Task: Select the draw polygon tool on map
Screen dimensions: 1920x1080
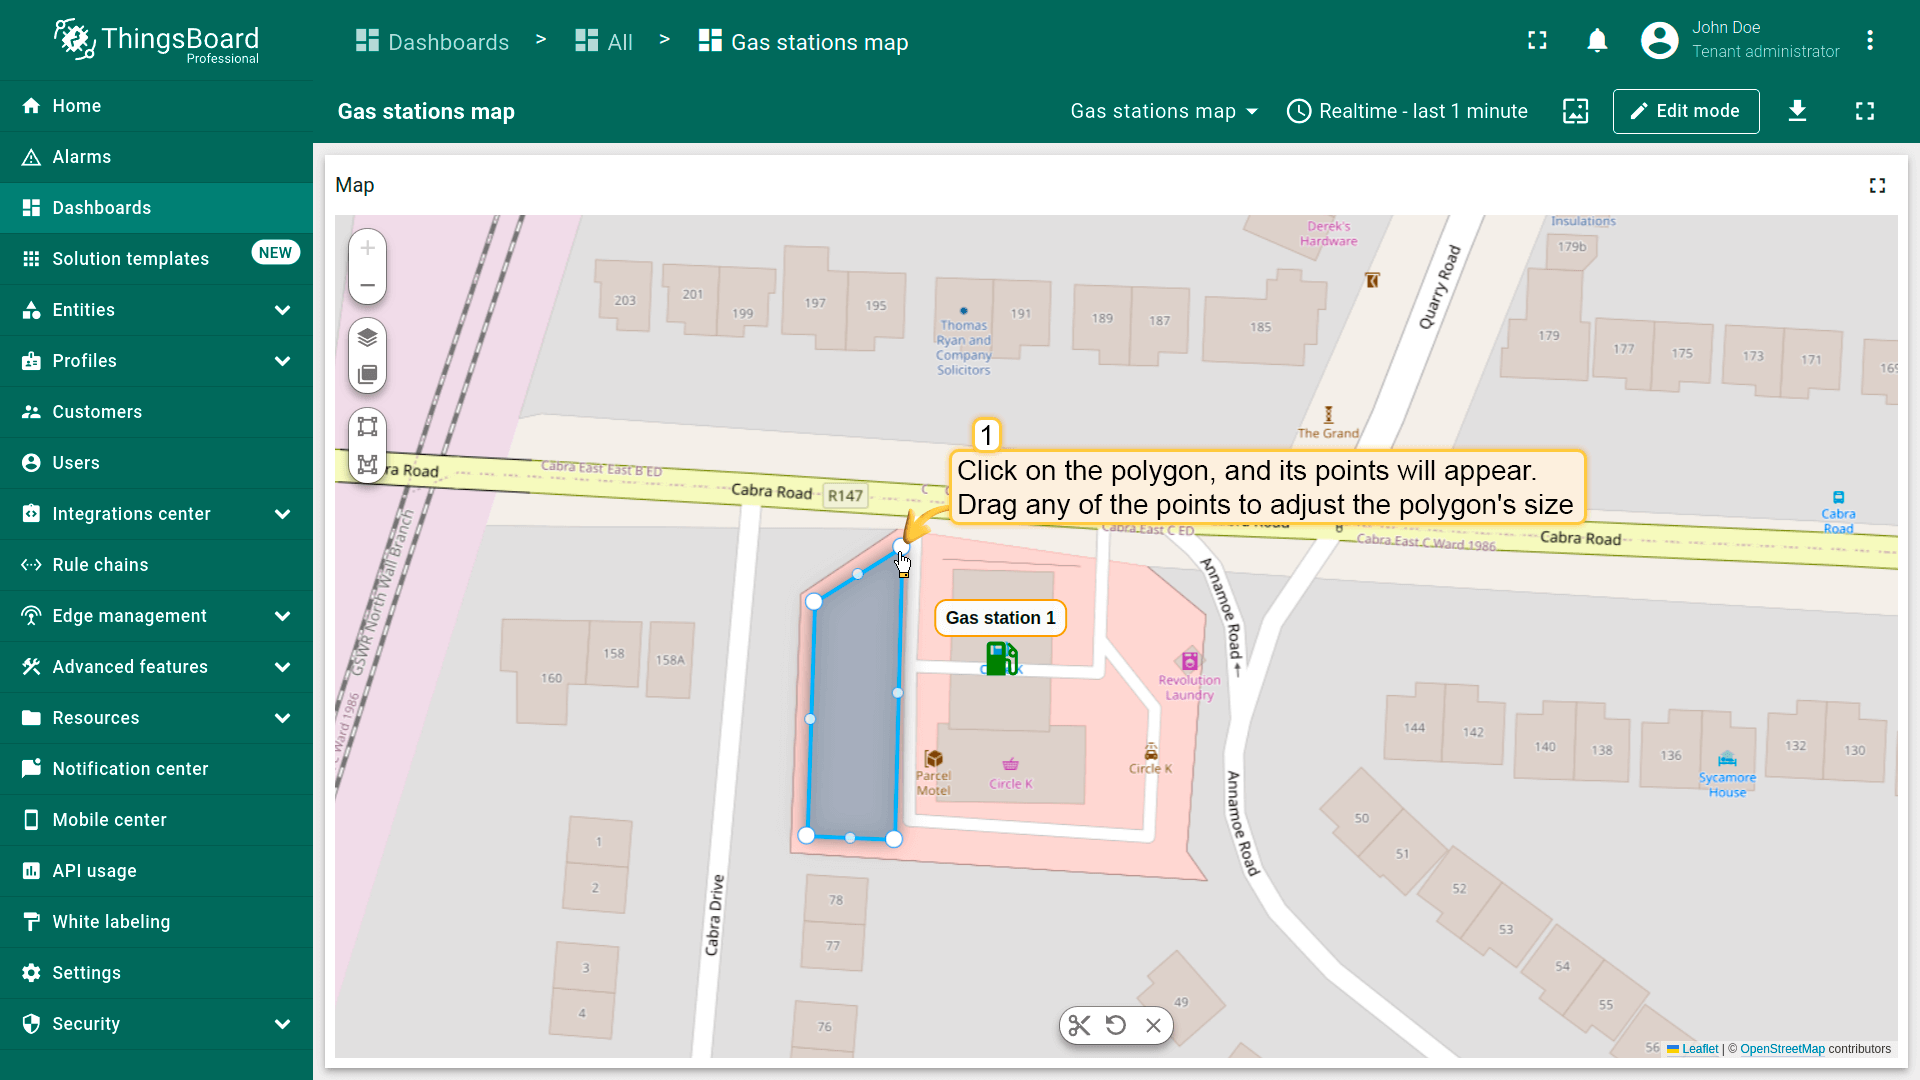Action: click(367, 464)
